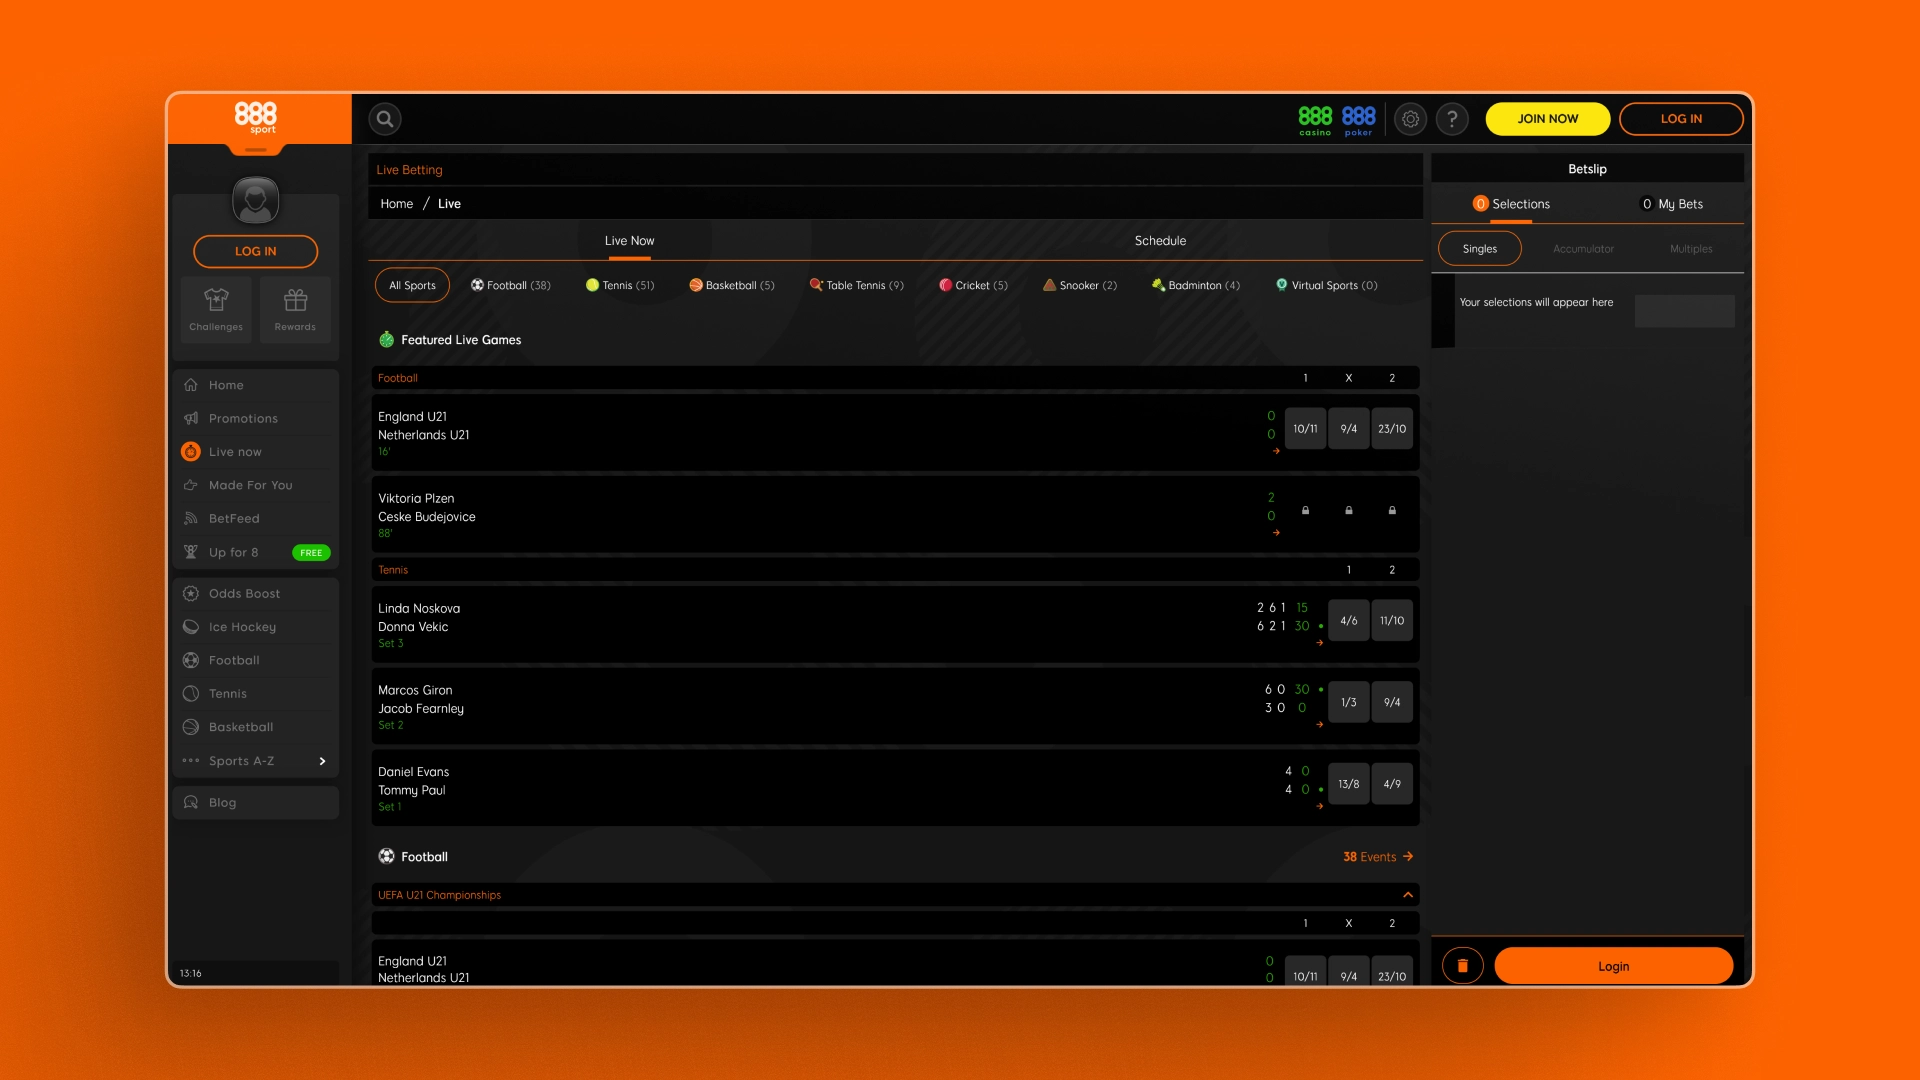Open 38 Events football link
1920x1080 pixels.
(1378, 857)
